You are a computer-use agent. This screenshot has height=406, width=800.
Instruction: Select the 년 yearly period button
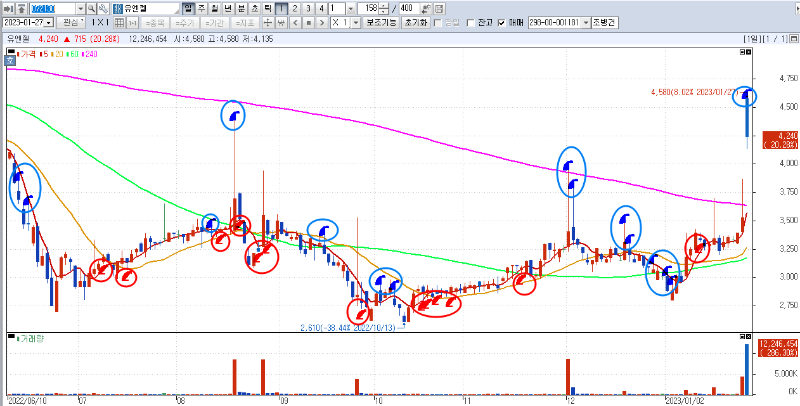pyautogui.click(x=228, y=9)
